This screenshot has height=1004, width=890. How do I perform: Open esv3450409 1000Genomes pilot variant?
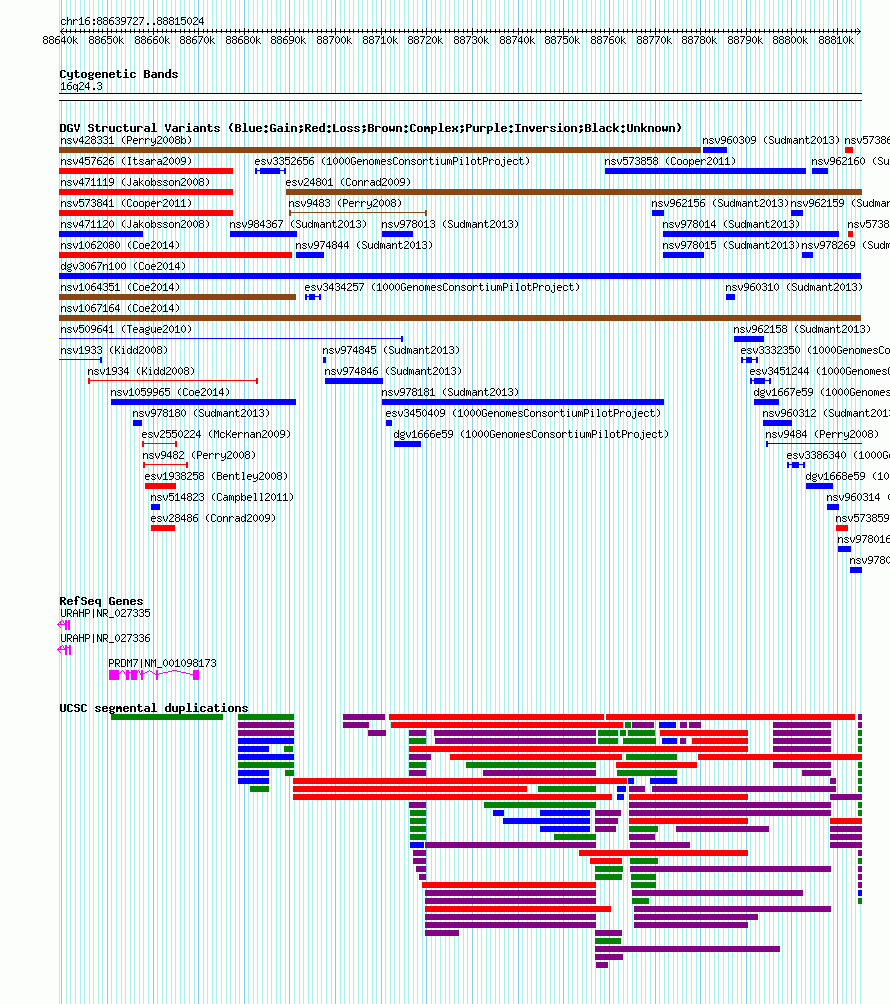point(523,414)
